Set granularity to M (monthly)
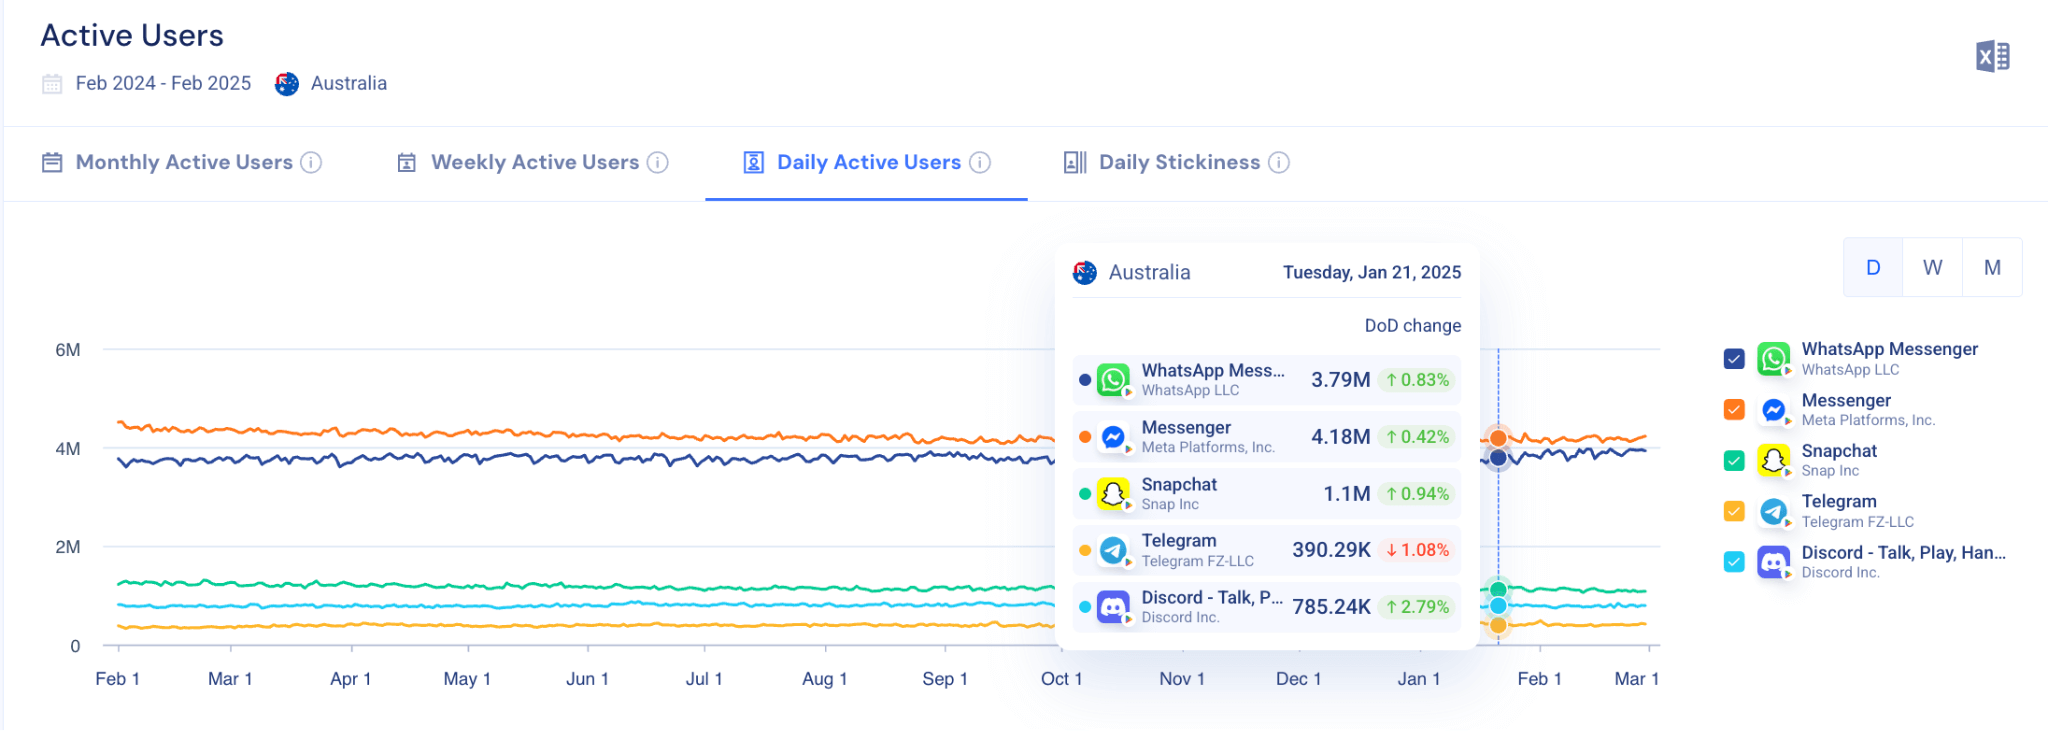 1992,267
